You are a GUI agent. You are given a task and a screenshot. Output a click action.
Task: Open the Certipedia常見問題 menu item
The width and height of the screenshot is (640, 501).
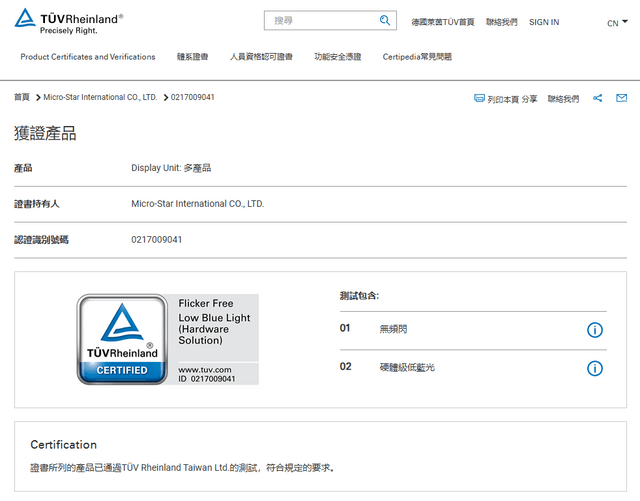point(417,57)
